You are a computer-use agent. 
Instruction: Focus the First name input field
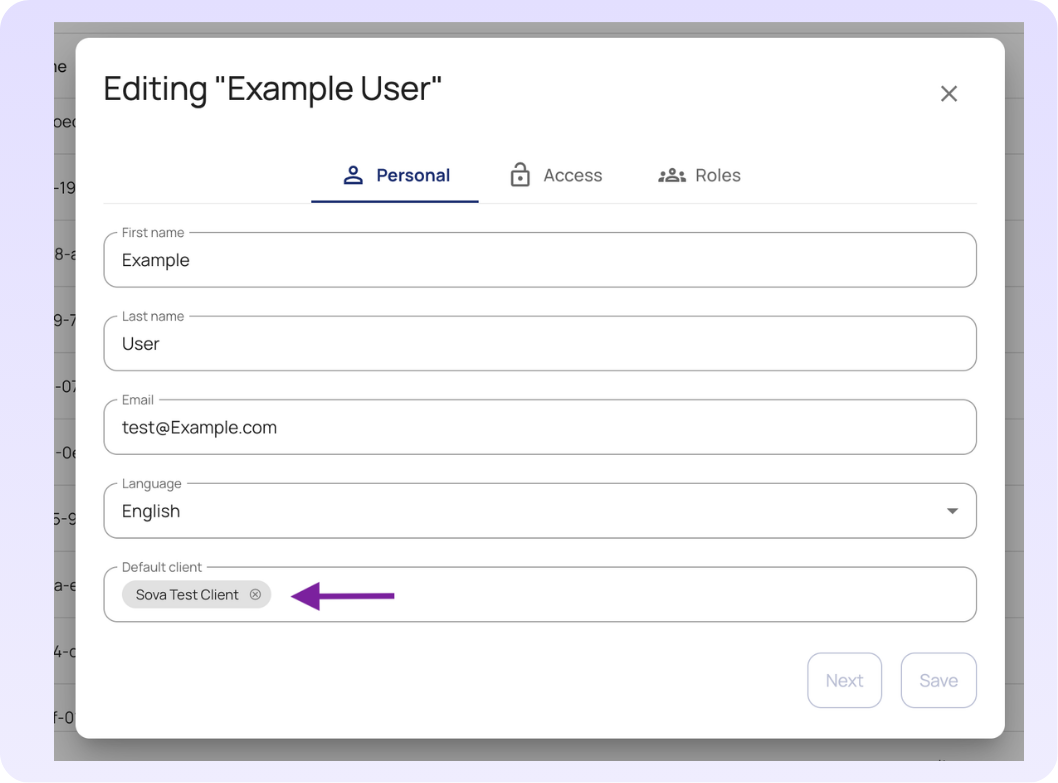click(x=540, y=260)
